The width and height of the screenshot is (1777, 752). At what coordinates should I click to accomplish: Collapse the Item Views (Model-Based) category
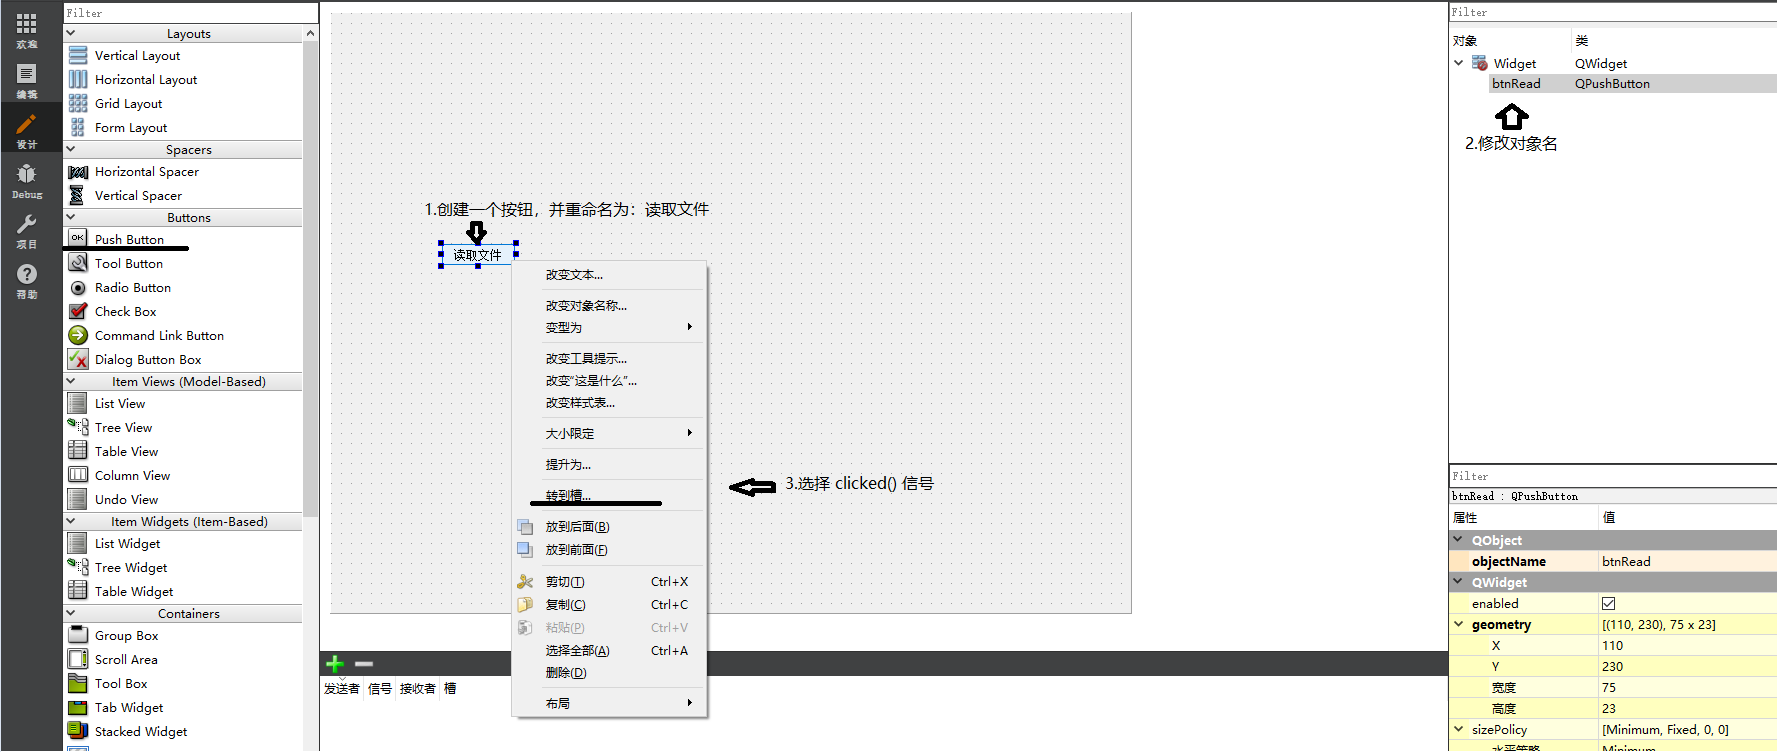pyautogui.click(x=71, y=381)
